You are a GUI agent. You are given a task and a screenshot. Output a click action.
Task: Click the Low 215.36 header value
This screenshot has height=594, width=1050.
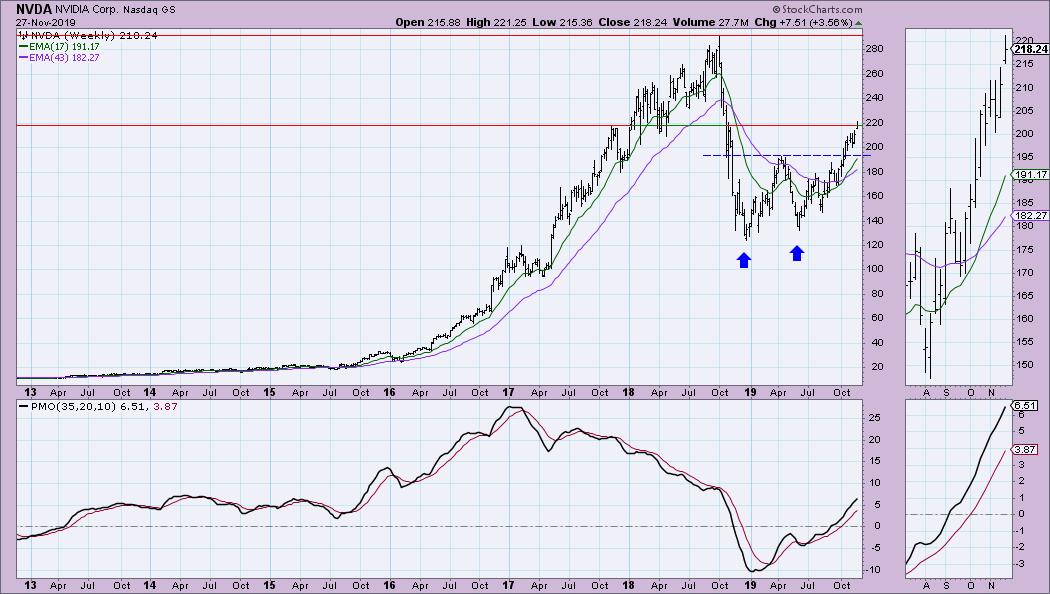tap(562, 22)
